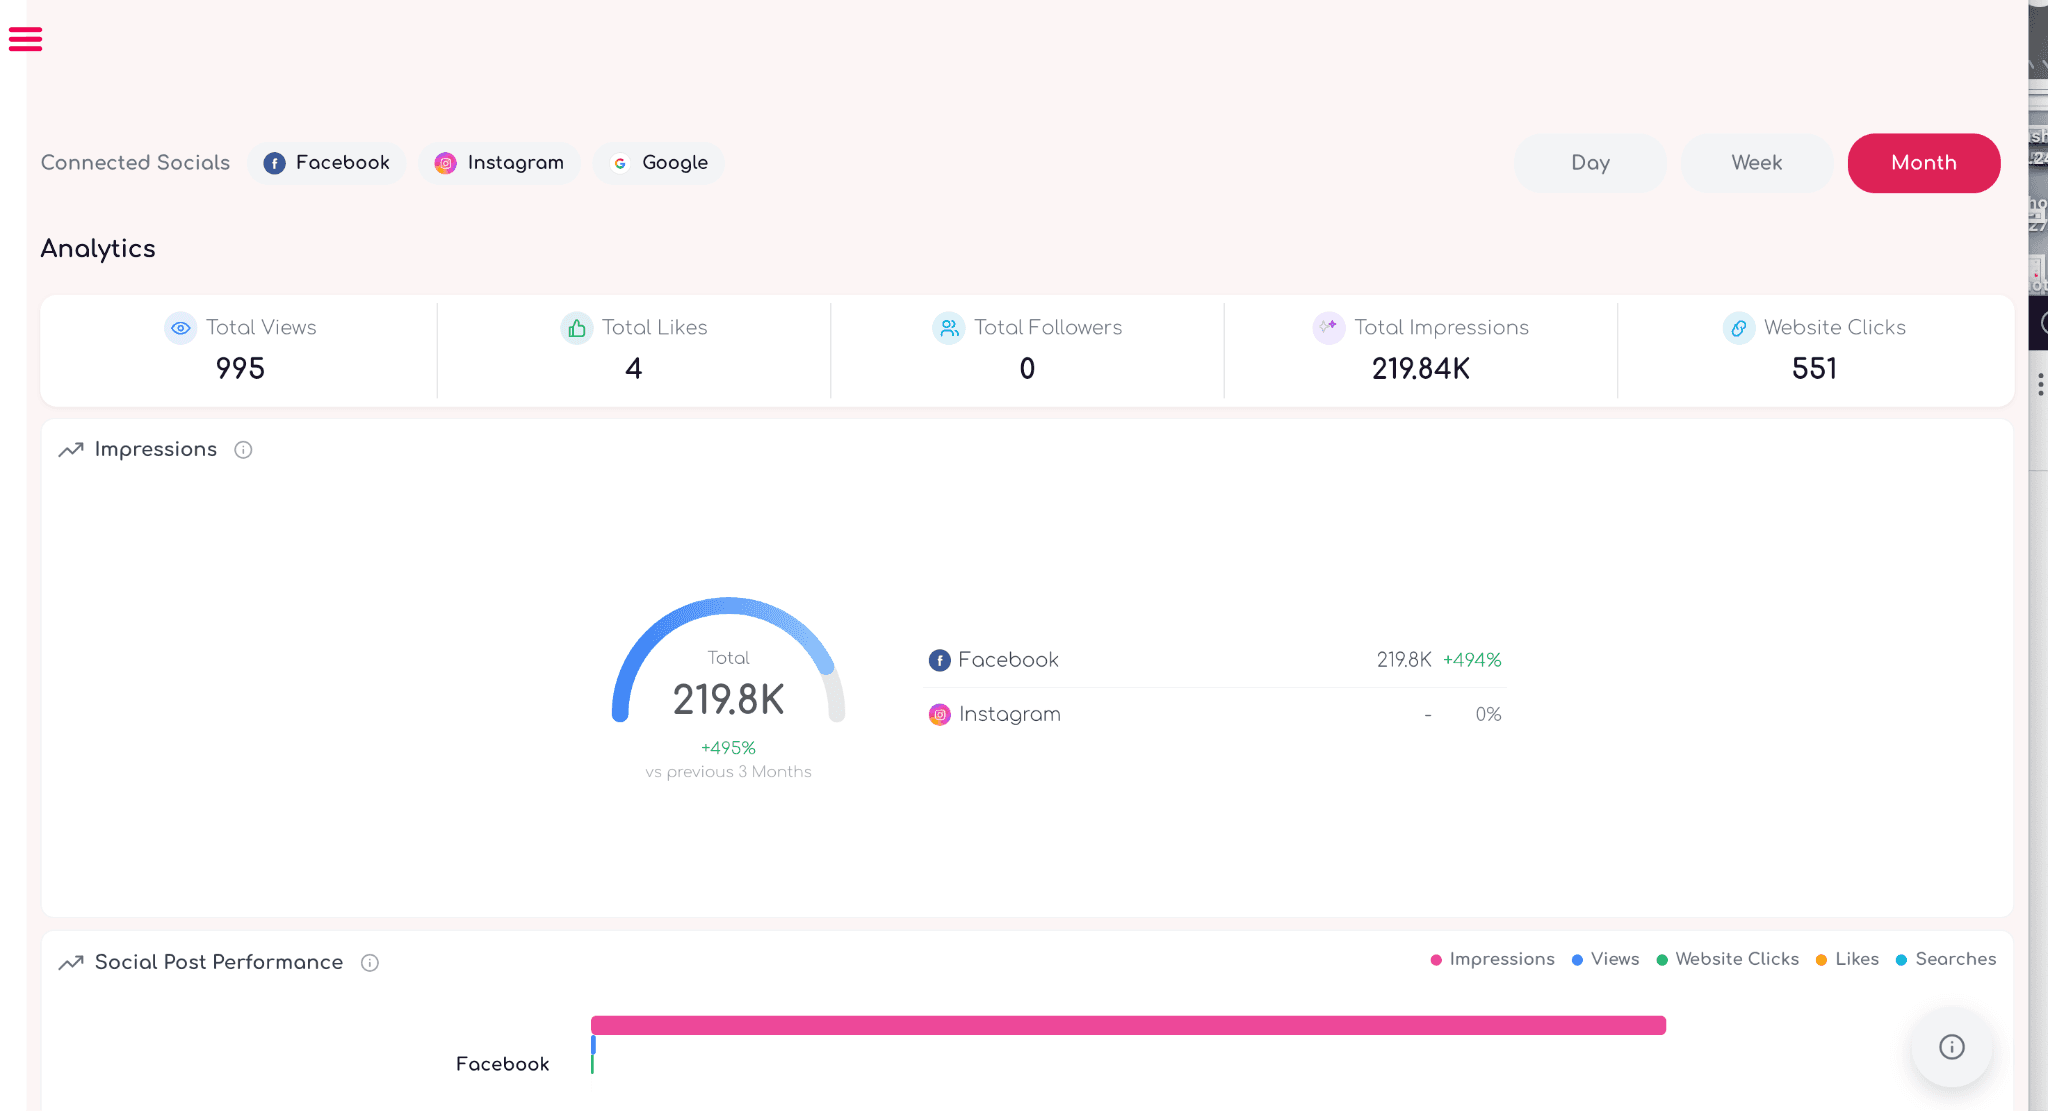Screen dimensions: 2048x1111
Task: Click the Social Post Performance trend icon
Action: coord(71,963)
